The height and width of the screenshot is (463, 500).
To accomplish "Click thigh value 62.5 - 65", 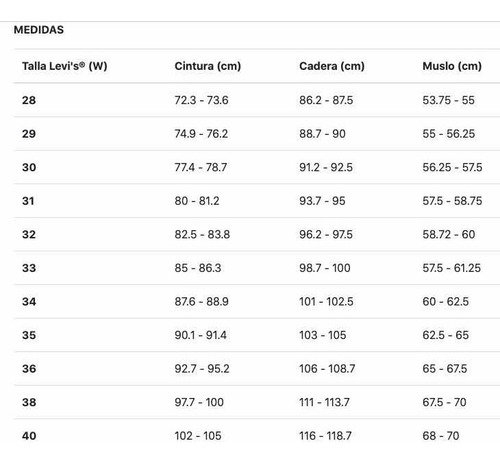I will point(446,335).
